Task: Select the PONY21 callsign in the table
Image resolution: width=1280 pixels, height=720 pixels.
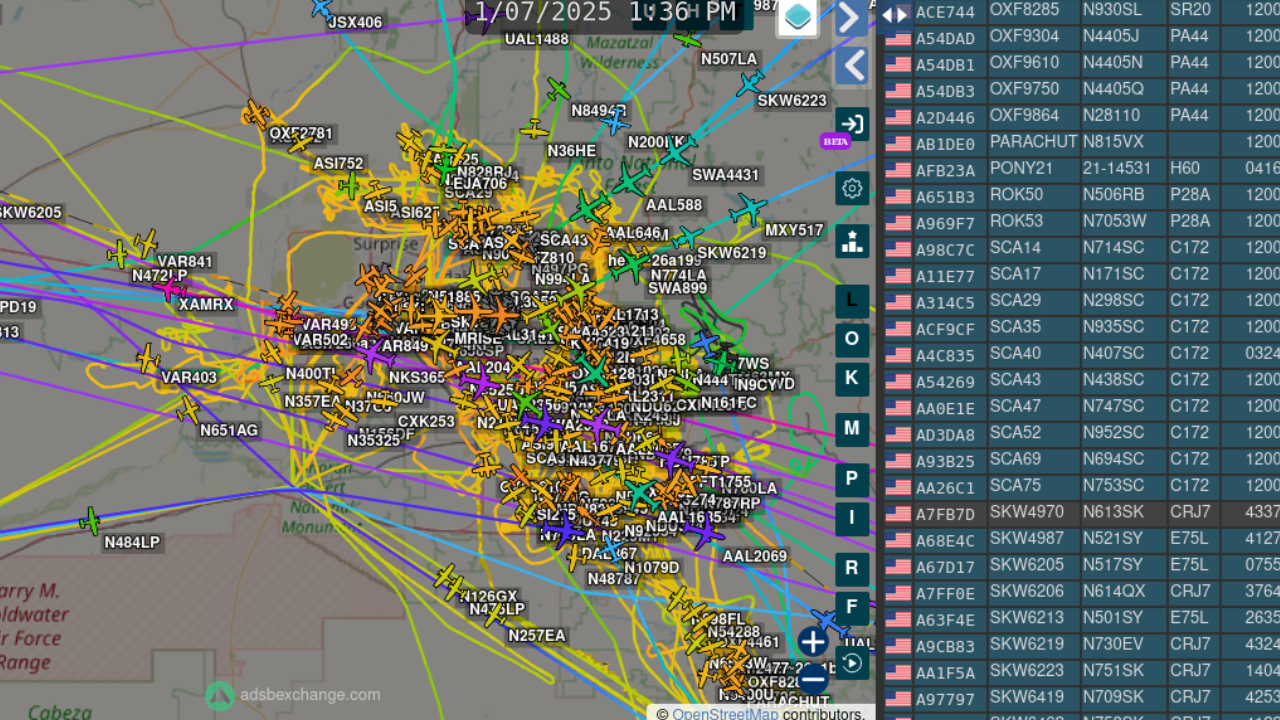Action: [x=1017, y=169]
